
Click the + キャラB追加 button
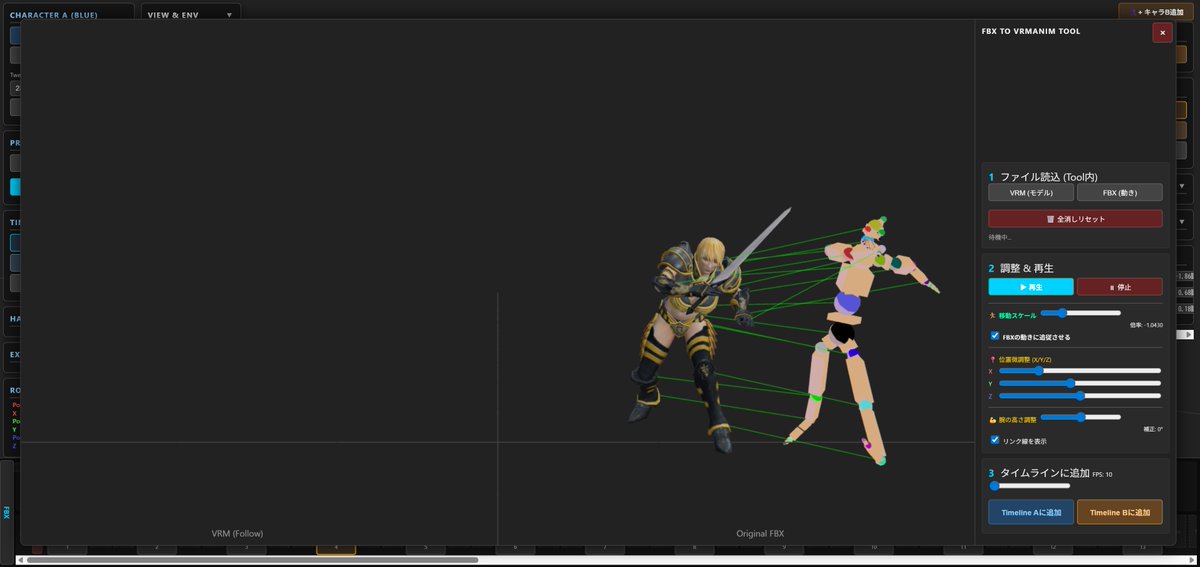(1156, 12)
